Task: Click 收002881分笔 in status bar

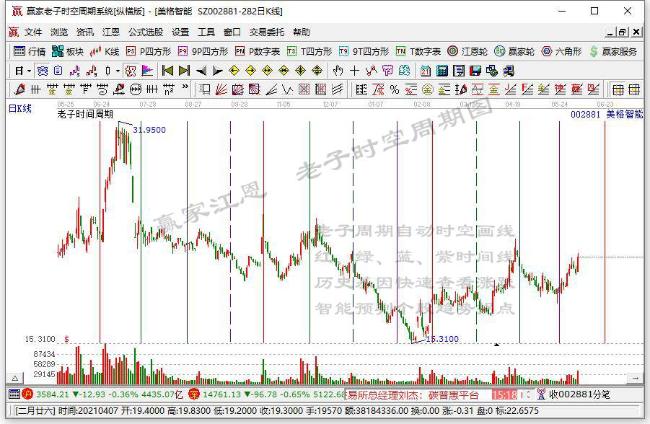Action: (x=580, y=394)
